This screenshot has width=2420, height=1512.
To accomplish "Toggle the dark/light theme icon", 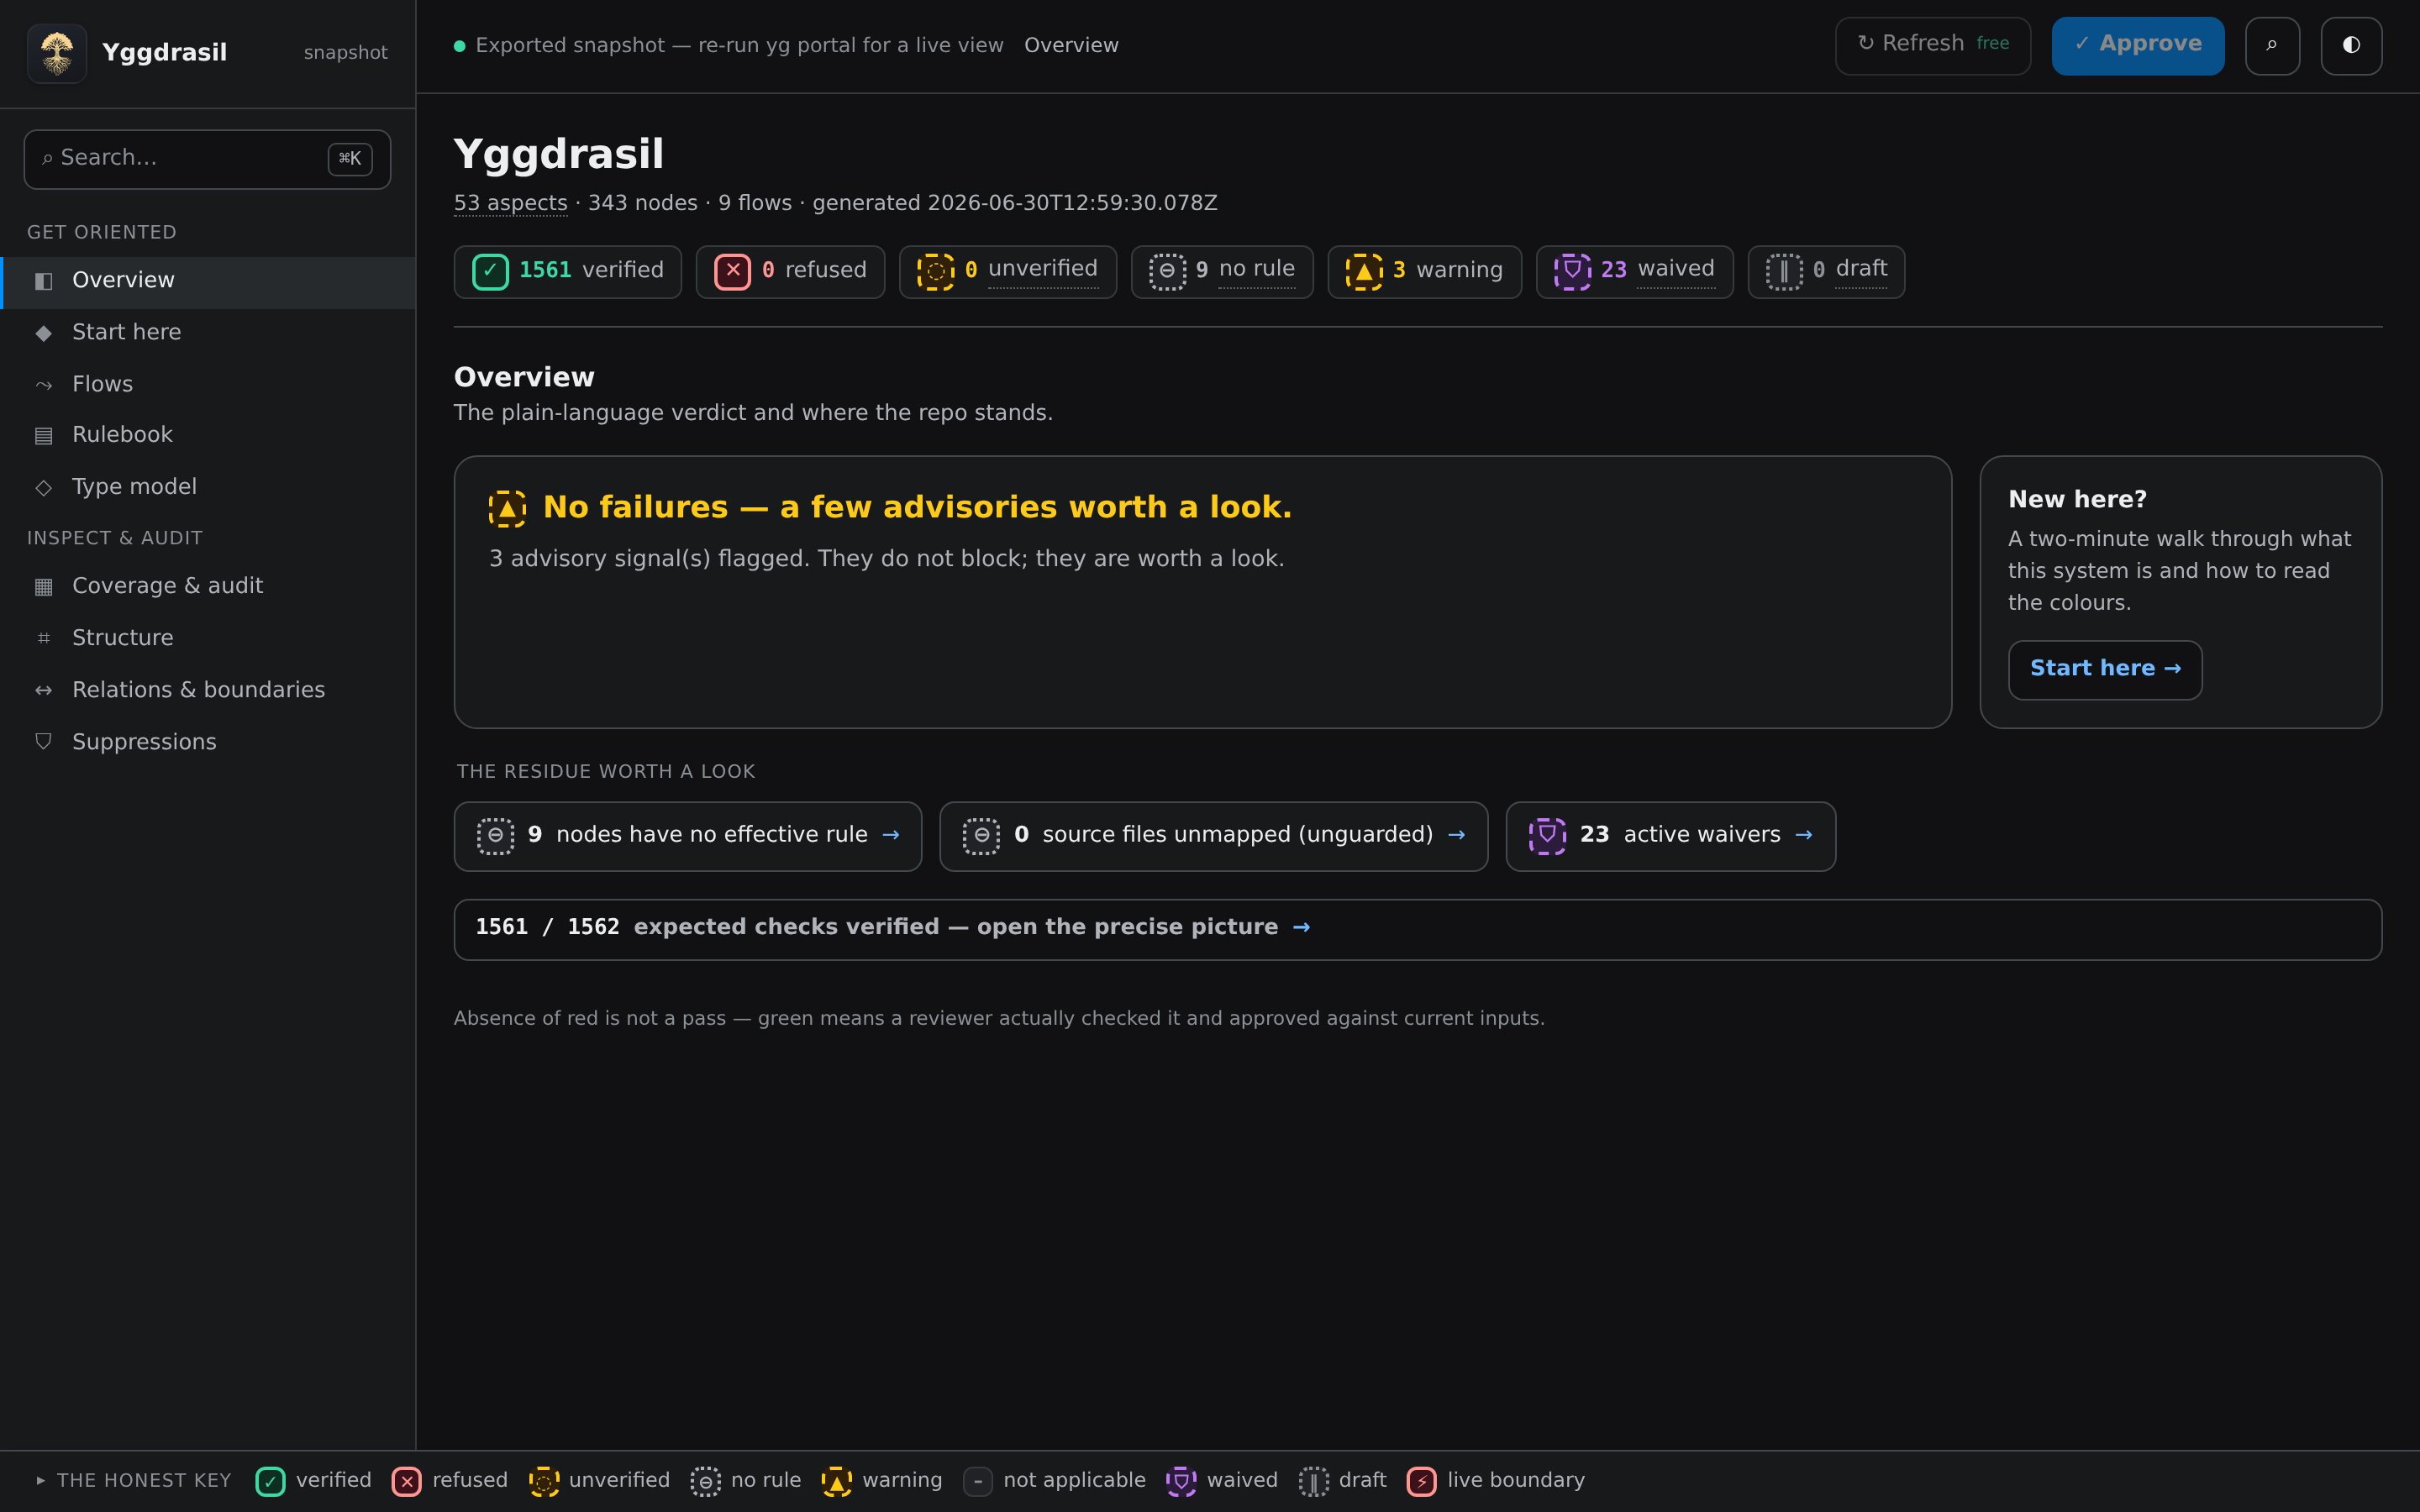I will click(x=2351, y=46).
